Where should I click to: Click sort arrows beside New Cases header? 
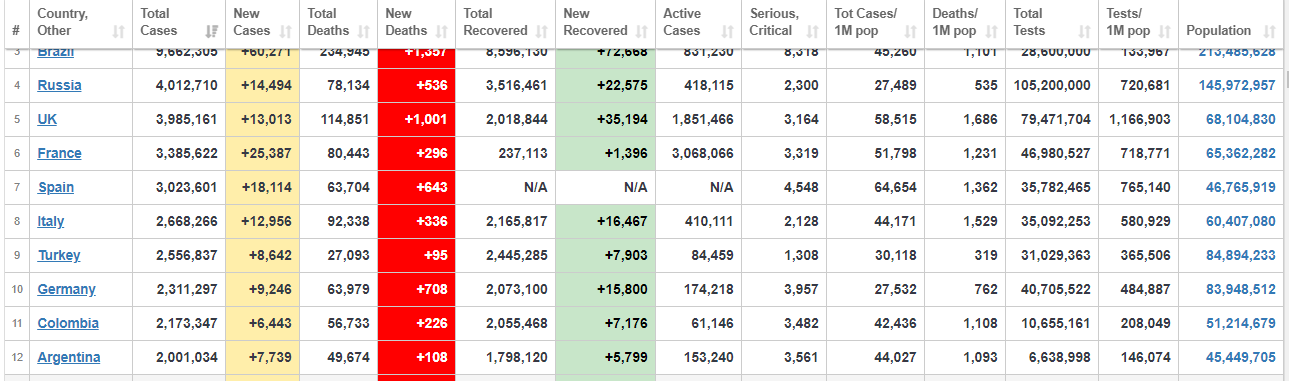[286, 31]
